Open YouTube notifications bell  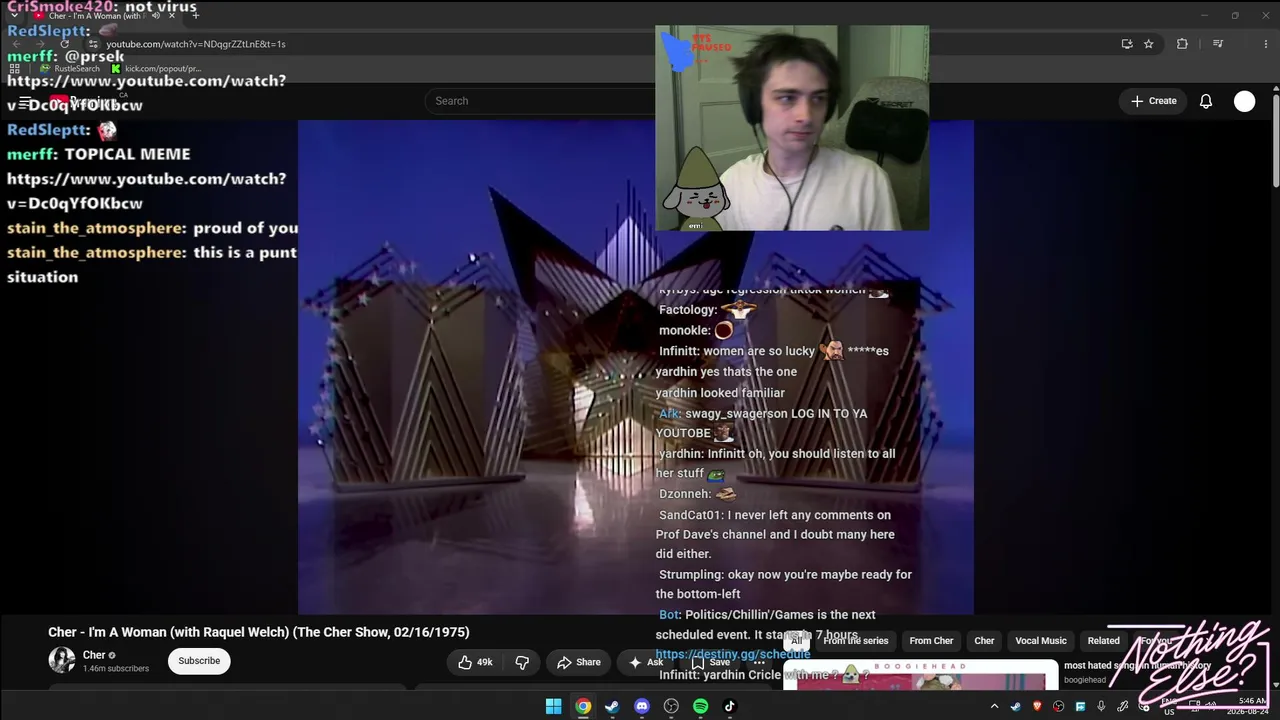[1206, 101]
